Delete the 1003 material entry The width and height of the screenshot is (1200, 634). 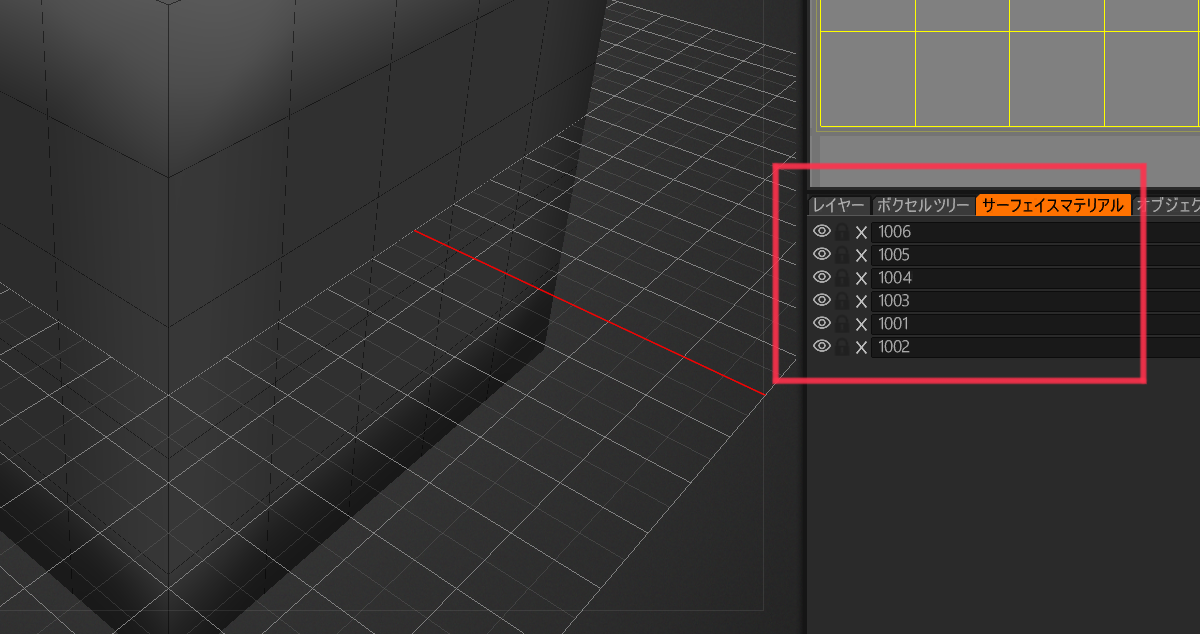pos(861,302)
